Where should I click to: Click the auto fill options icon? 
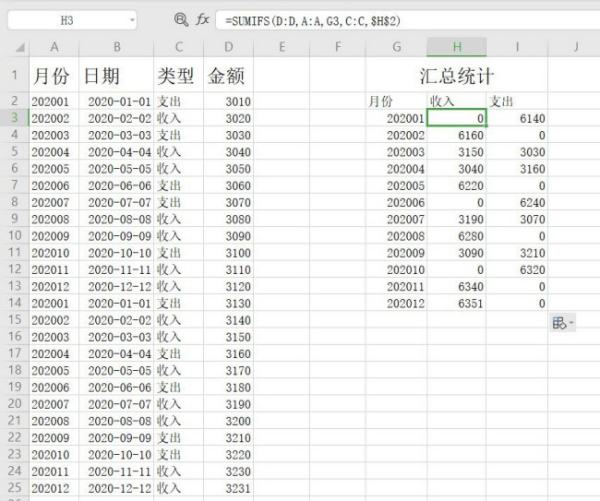click(x=560, y=323)
